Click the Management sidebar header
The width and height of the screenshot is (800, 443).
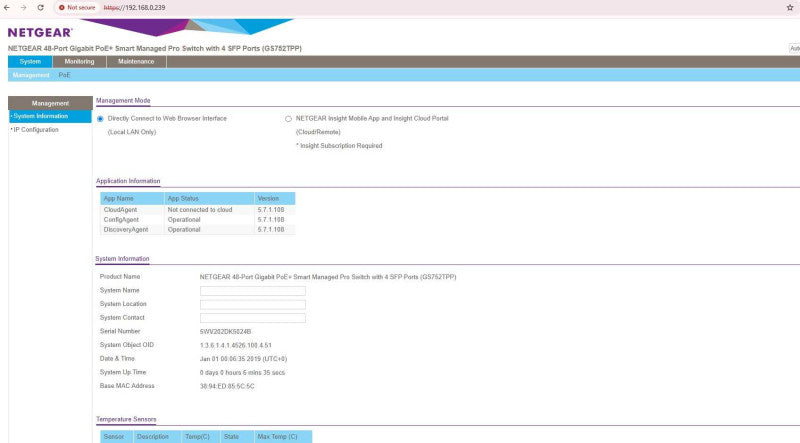[50, 103]
